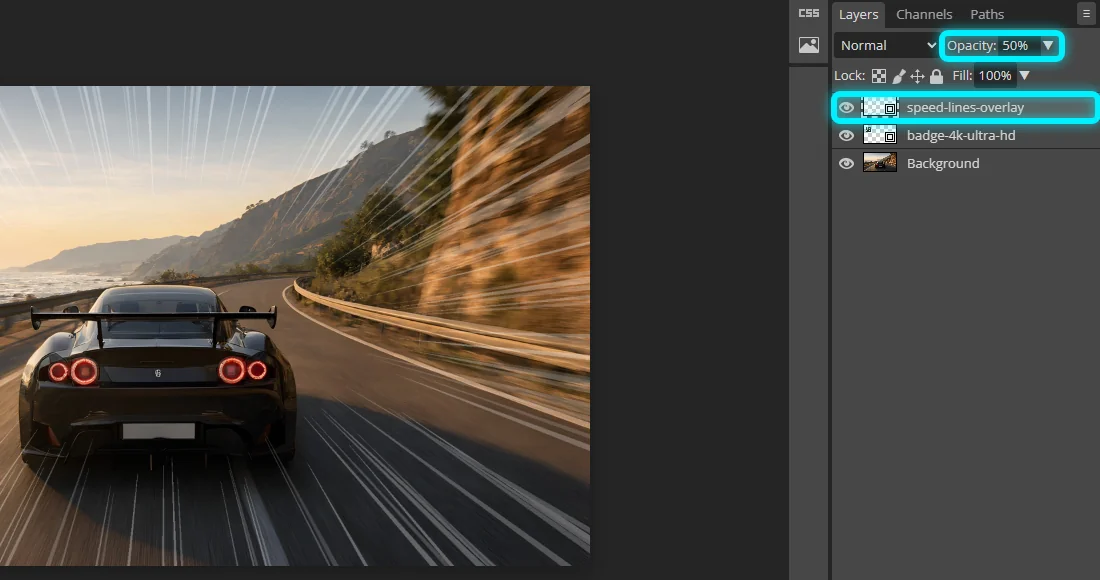Image resolution: width=1100 pixels, height=580 pixels.
Task: Select the speed-lines-overlay layer thumbnail
Action: 880,107
